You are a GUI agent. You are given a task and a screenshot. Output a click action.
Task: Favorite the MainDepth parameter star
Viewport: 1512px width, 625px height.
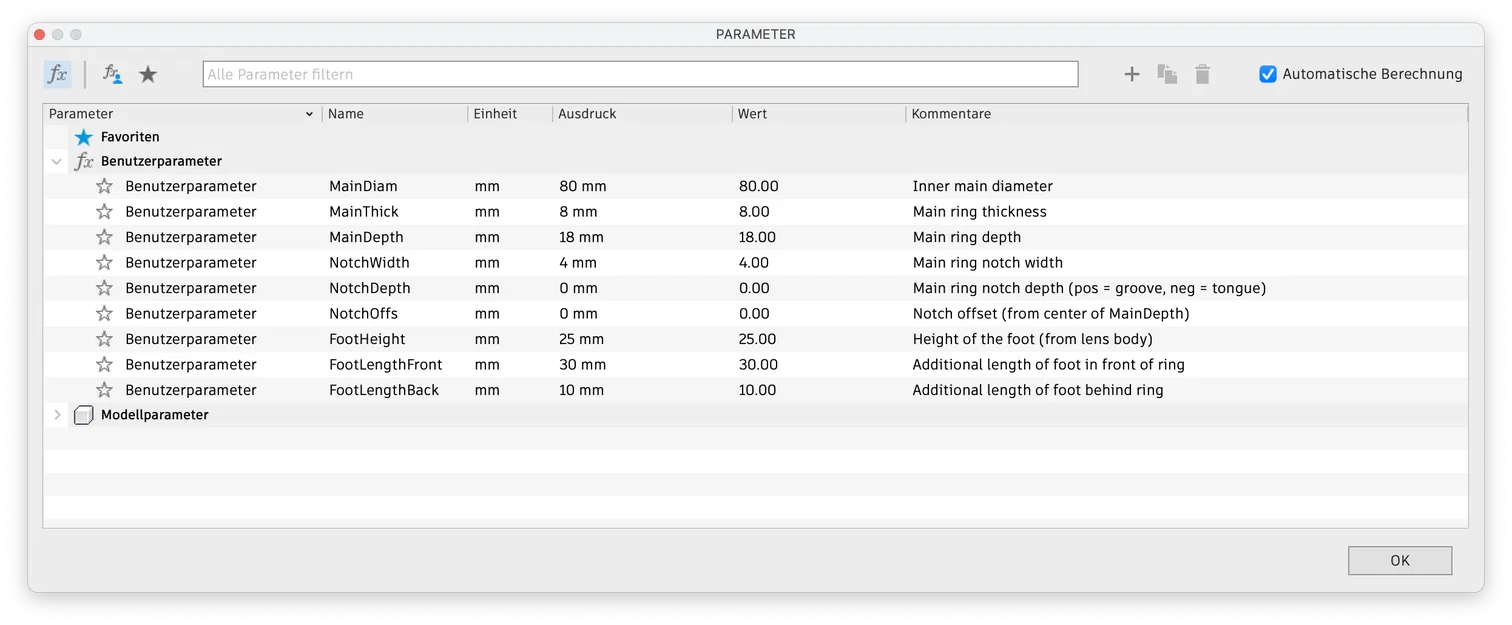click(104, 237)
